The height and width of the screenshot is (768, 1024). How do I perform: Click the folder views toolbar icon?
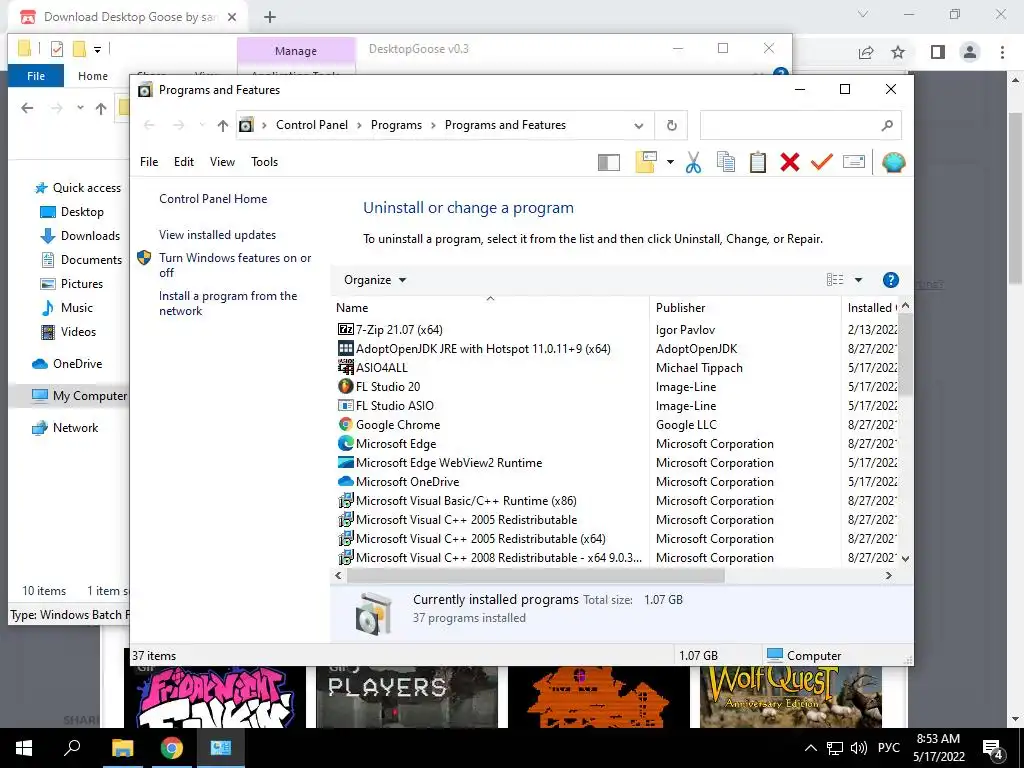(646, 162)
